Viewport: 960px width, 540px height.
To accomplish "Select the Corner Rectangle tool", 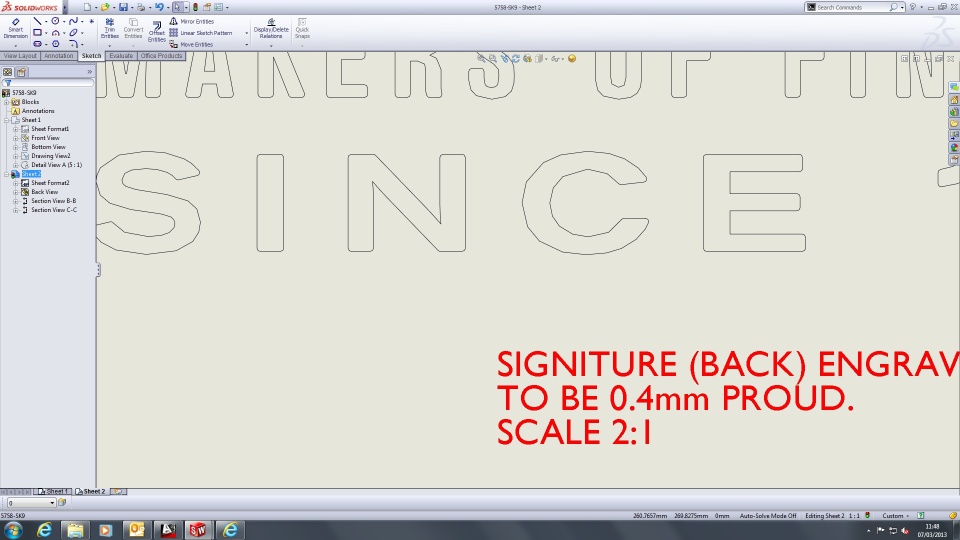I will [37, 32].
